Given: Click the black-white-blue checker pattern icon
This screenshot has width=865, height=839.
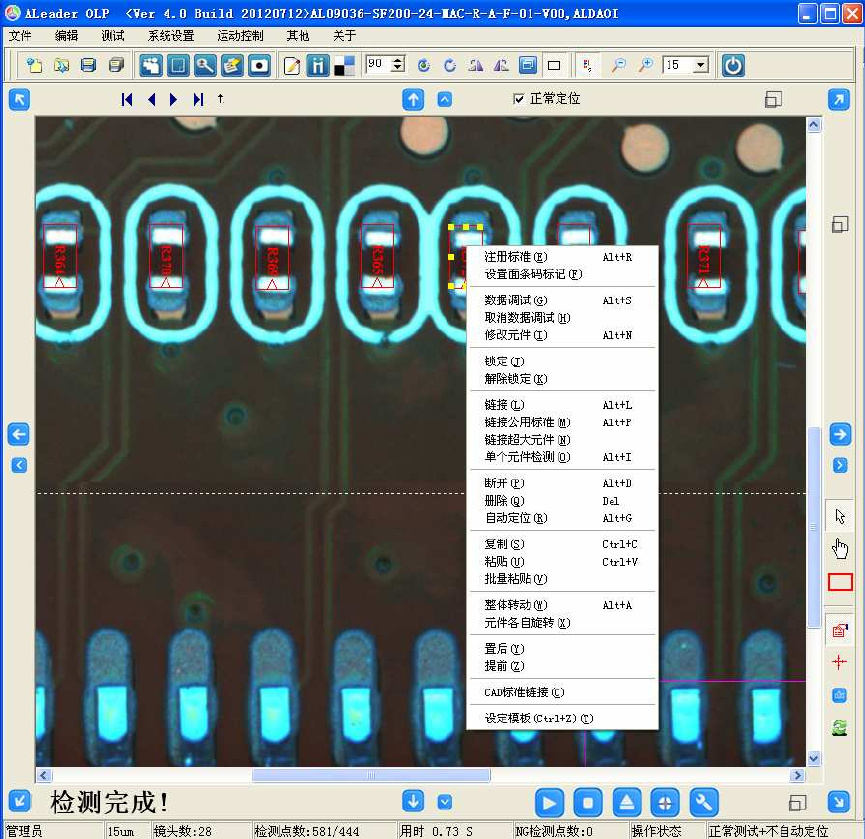Looking at the screenshot, I should point(345,66).
